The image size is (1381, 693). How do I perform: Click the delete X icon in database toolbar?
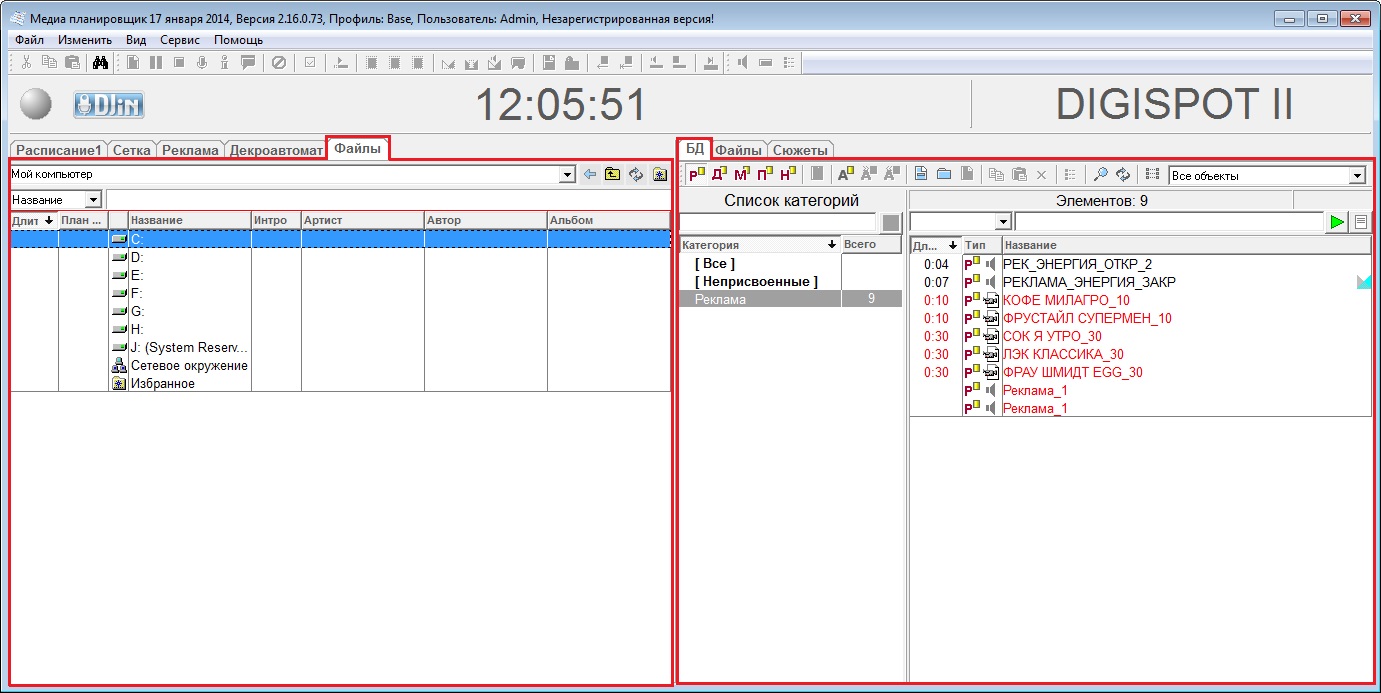coord(1041,174)
